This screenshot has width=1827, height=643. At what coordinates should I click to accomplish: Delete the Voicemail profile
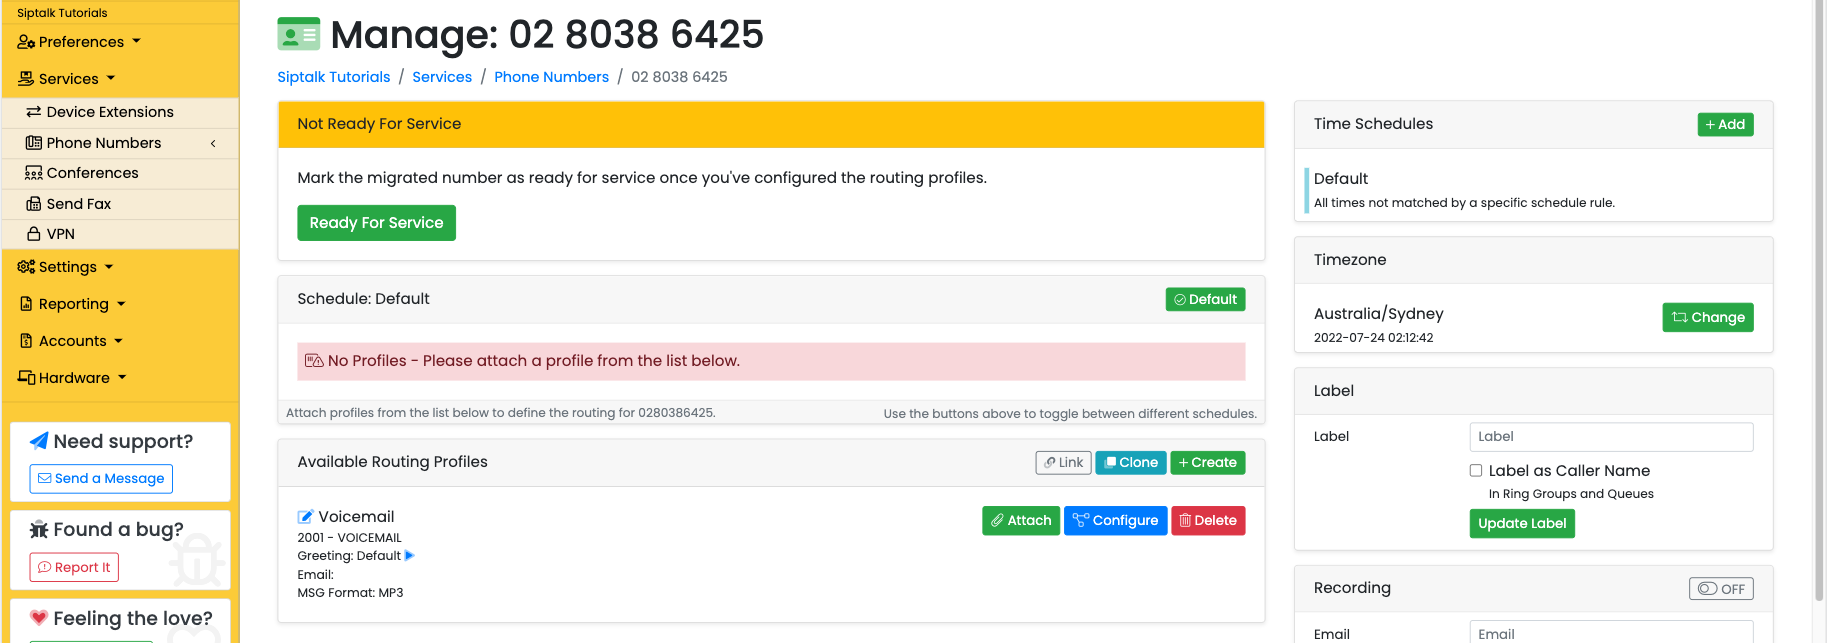click(x=1208, y=521)
